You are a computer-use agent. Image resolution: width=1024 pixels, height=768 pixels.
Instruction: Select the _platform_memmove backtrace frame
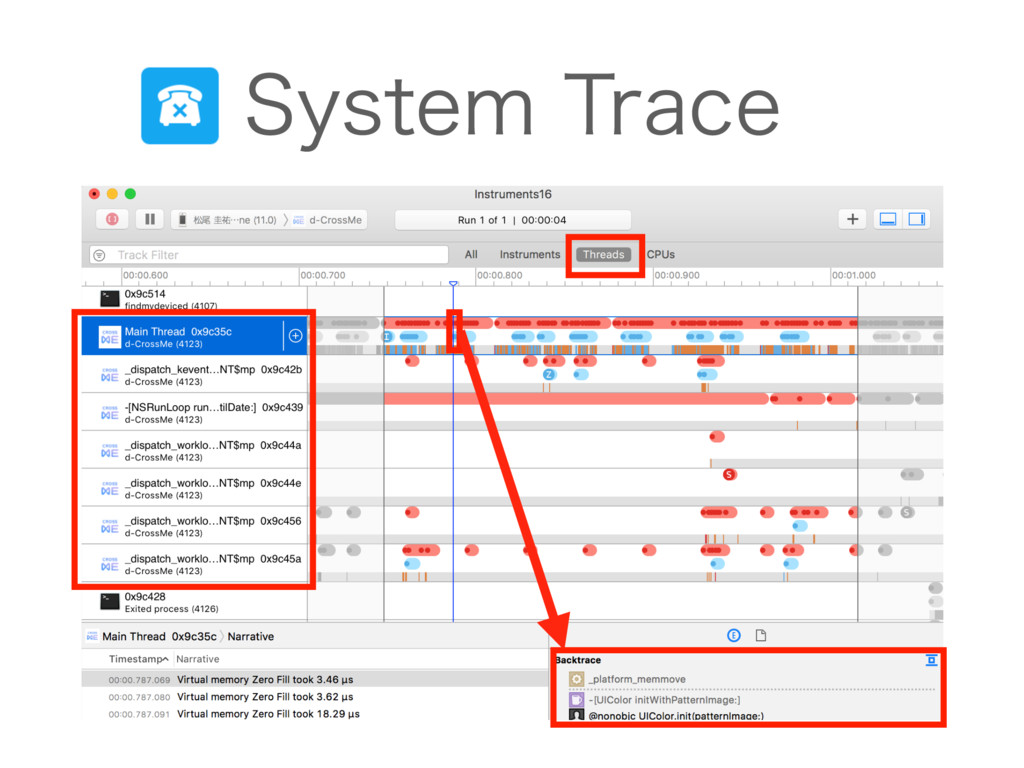tap(637, 679)
